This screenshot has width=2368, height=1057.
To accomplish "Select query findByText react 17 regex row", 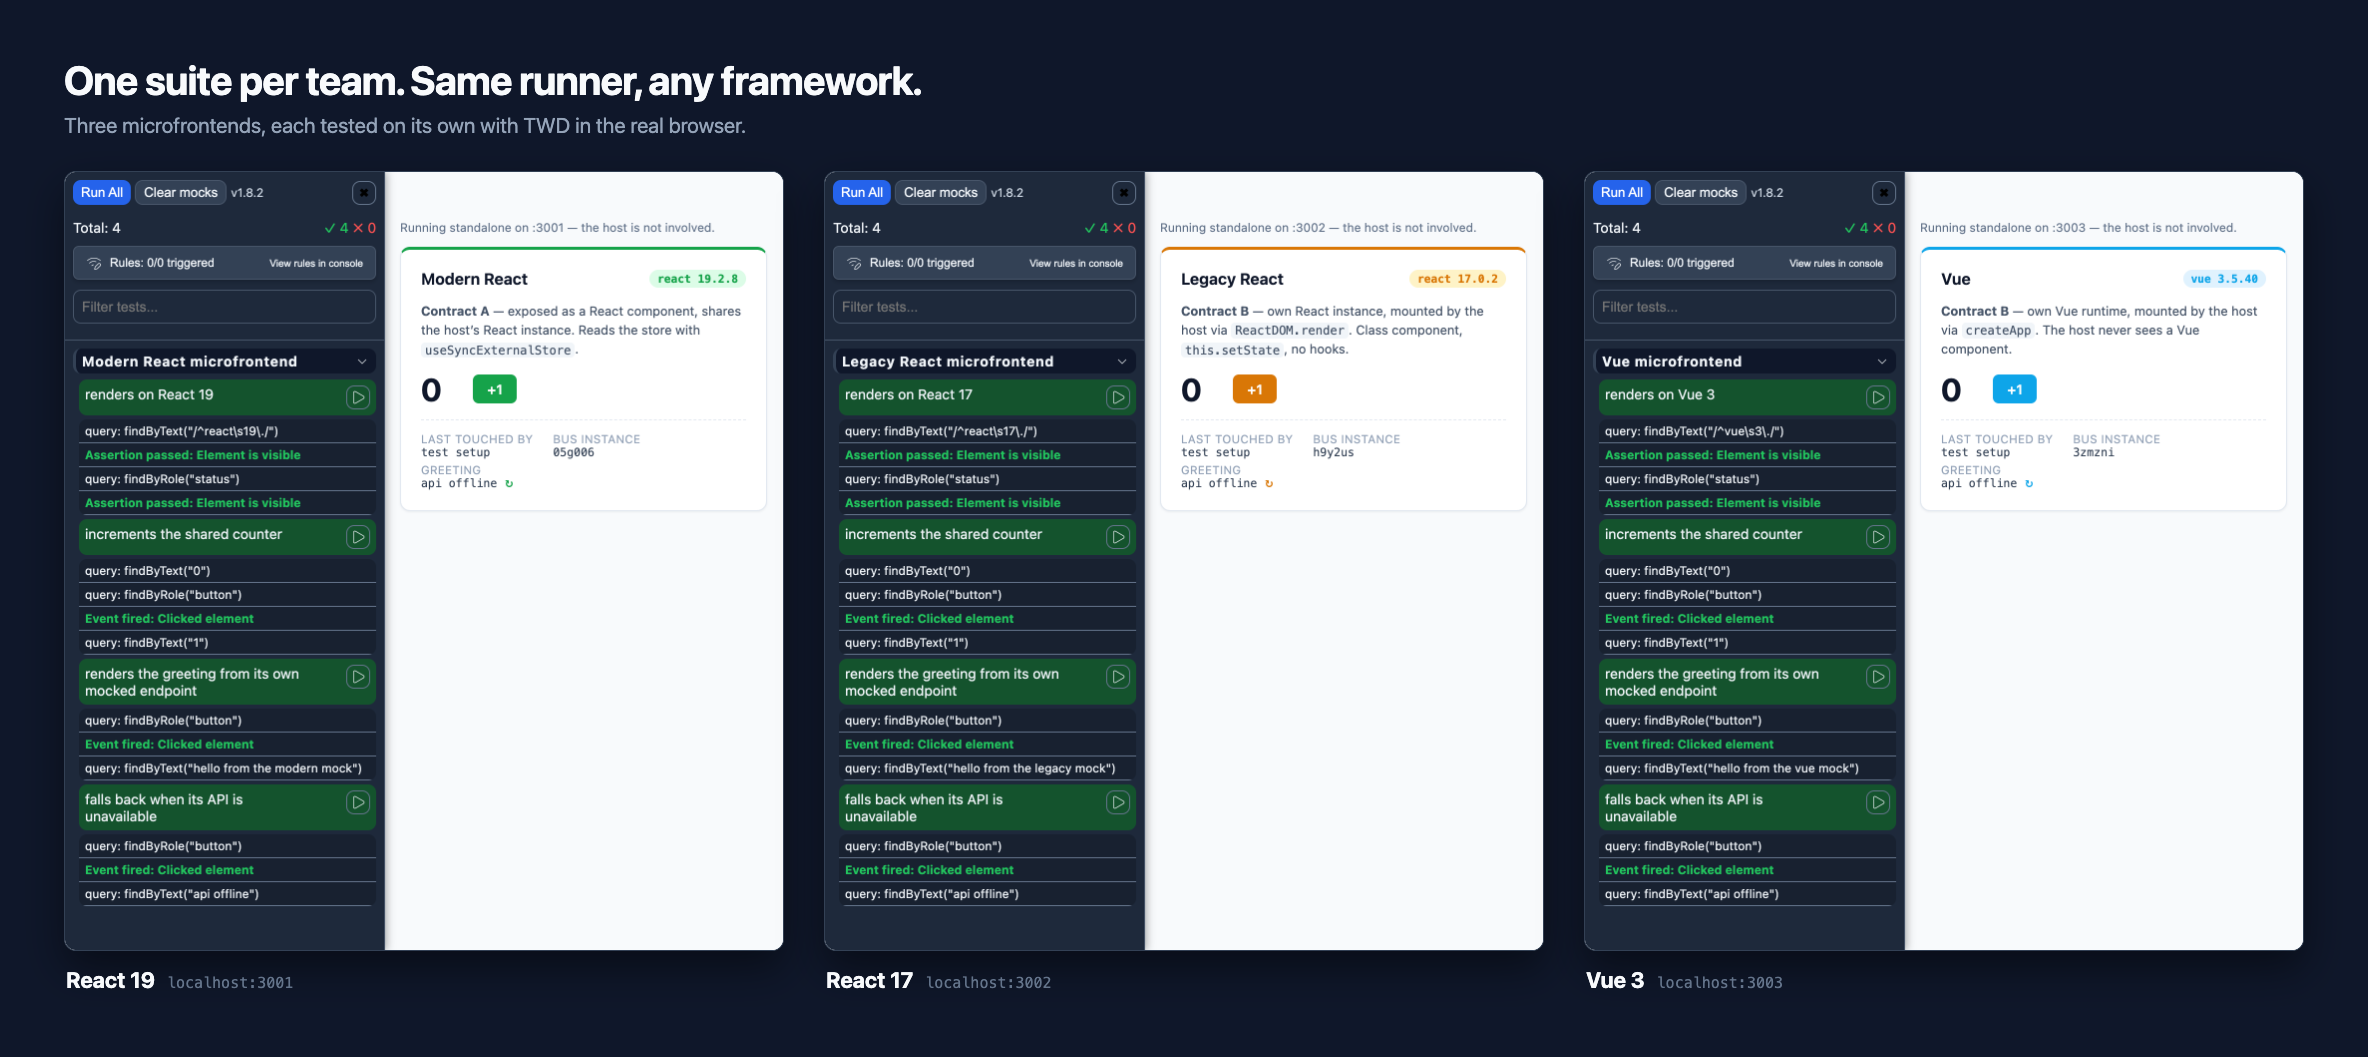I will [987, 431].
